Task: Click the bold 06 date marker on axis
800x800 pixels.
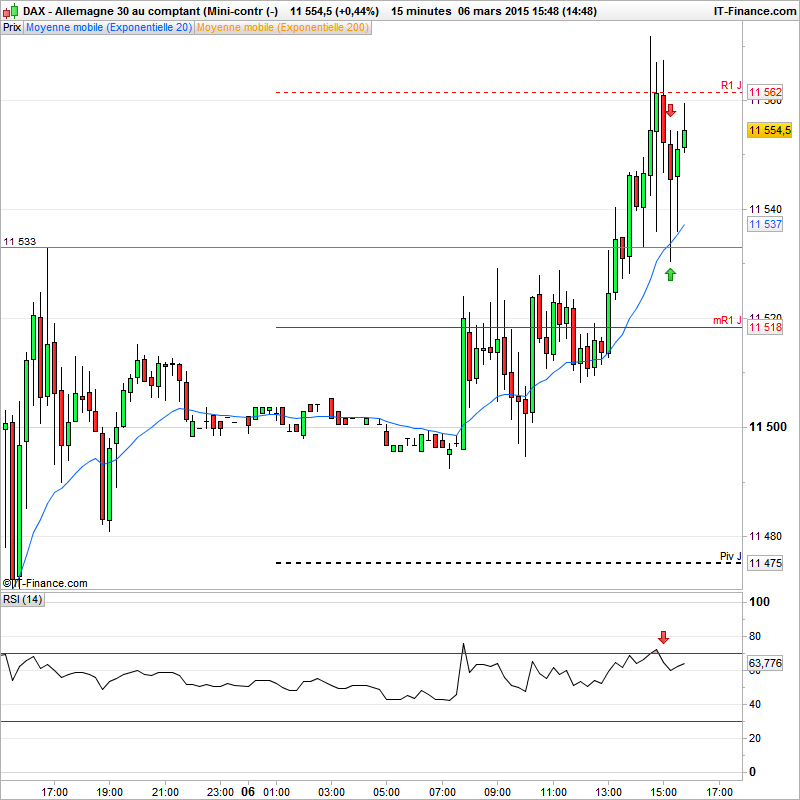Action: point(248,791)
